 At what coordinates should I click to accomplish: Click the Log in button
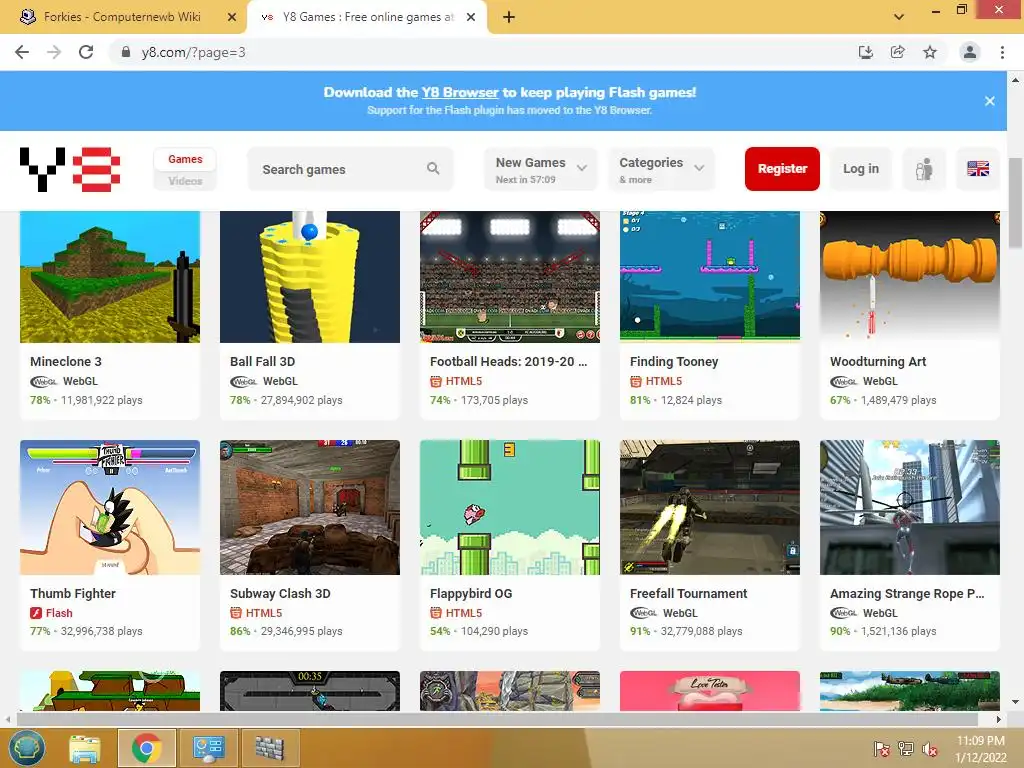861,168
